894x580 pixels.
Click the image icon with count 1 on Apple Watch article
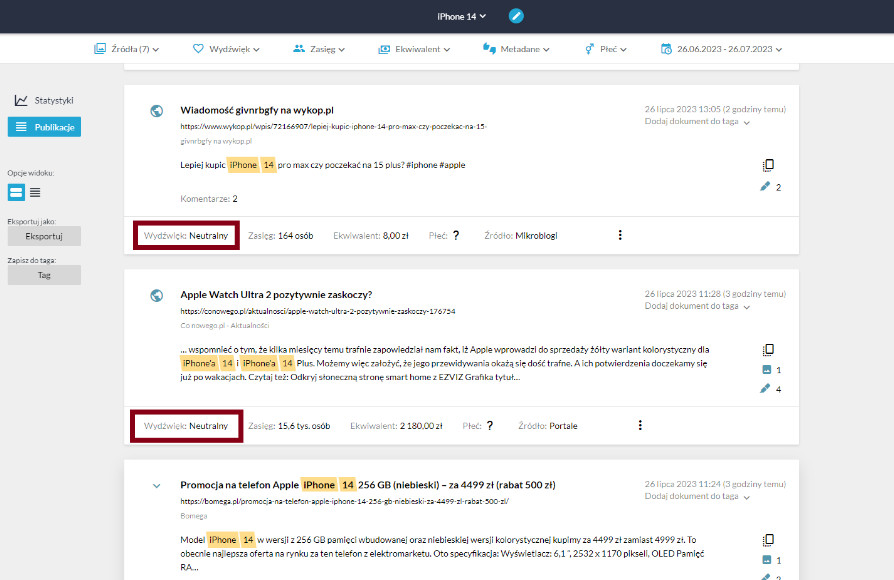point(767,370)
